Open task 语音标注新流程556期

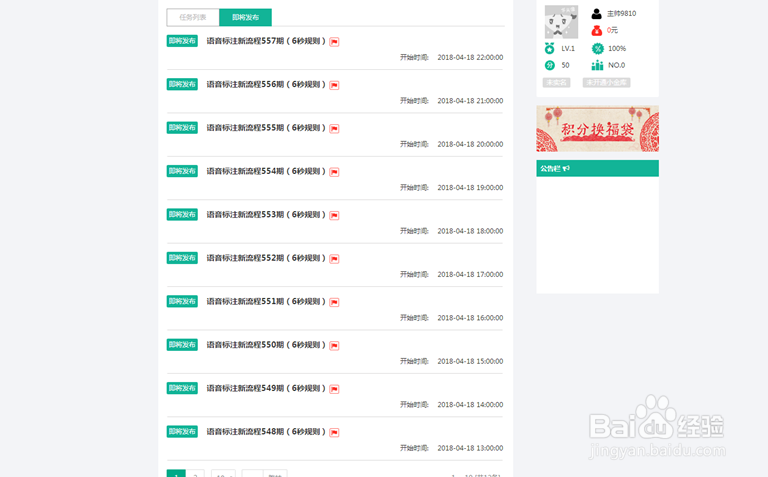(266, 84)
